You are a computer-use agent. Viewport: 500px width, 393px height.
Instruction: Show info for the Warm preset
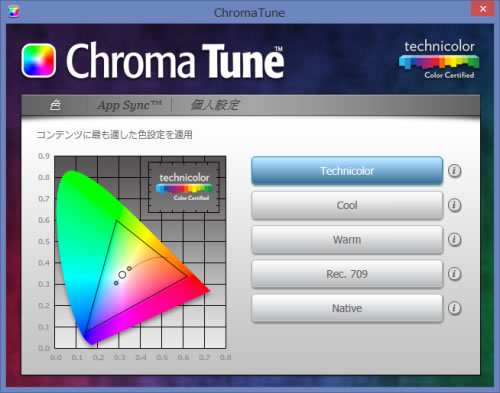click(454, 239)
